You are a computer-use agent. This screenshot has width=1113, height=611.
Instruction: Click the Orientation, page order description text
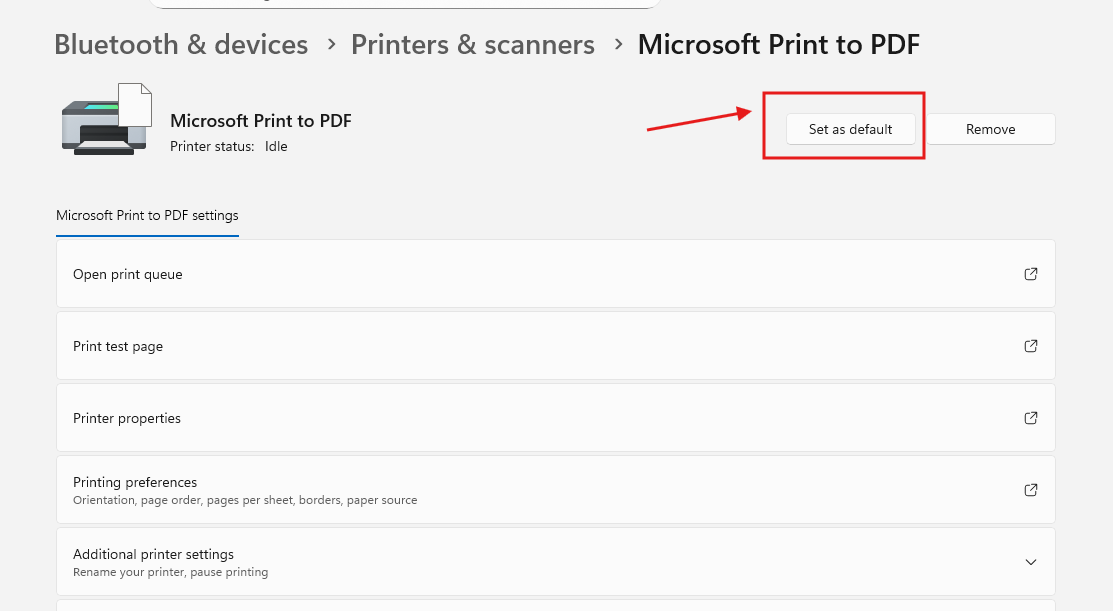(x=245, y=500)
